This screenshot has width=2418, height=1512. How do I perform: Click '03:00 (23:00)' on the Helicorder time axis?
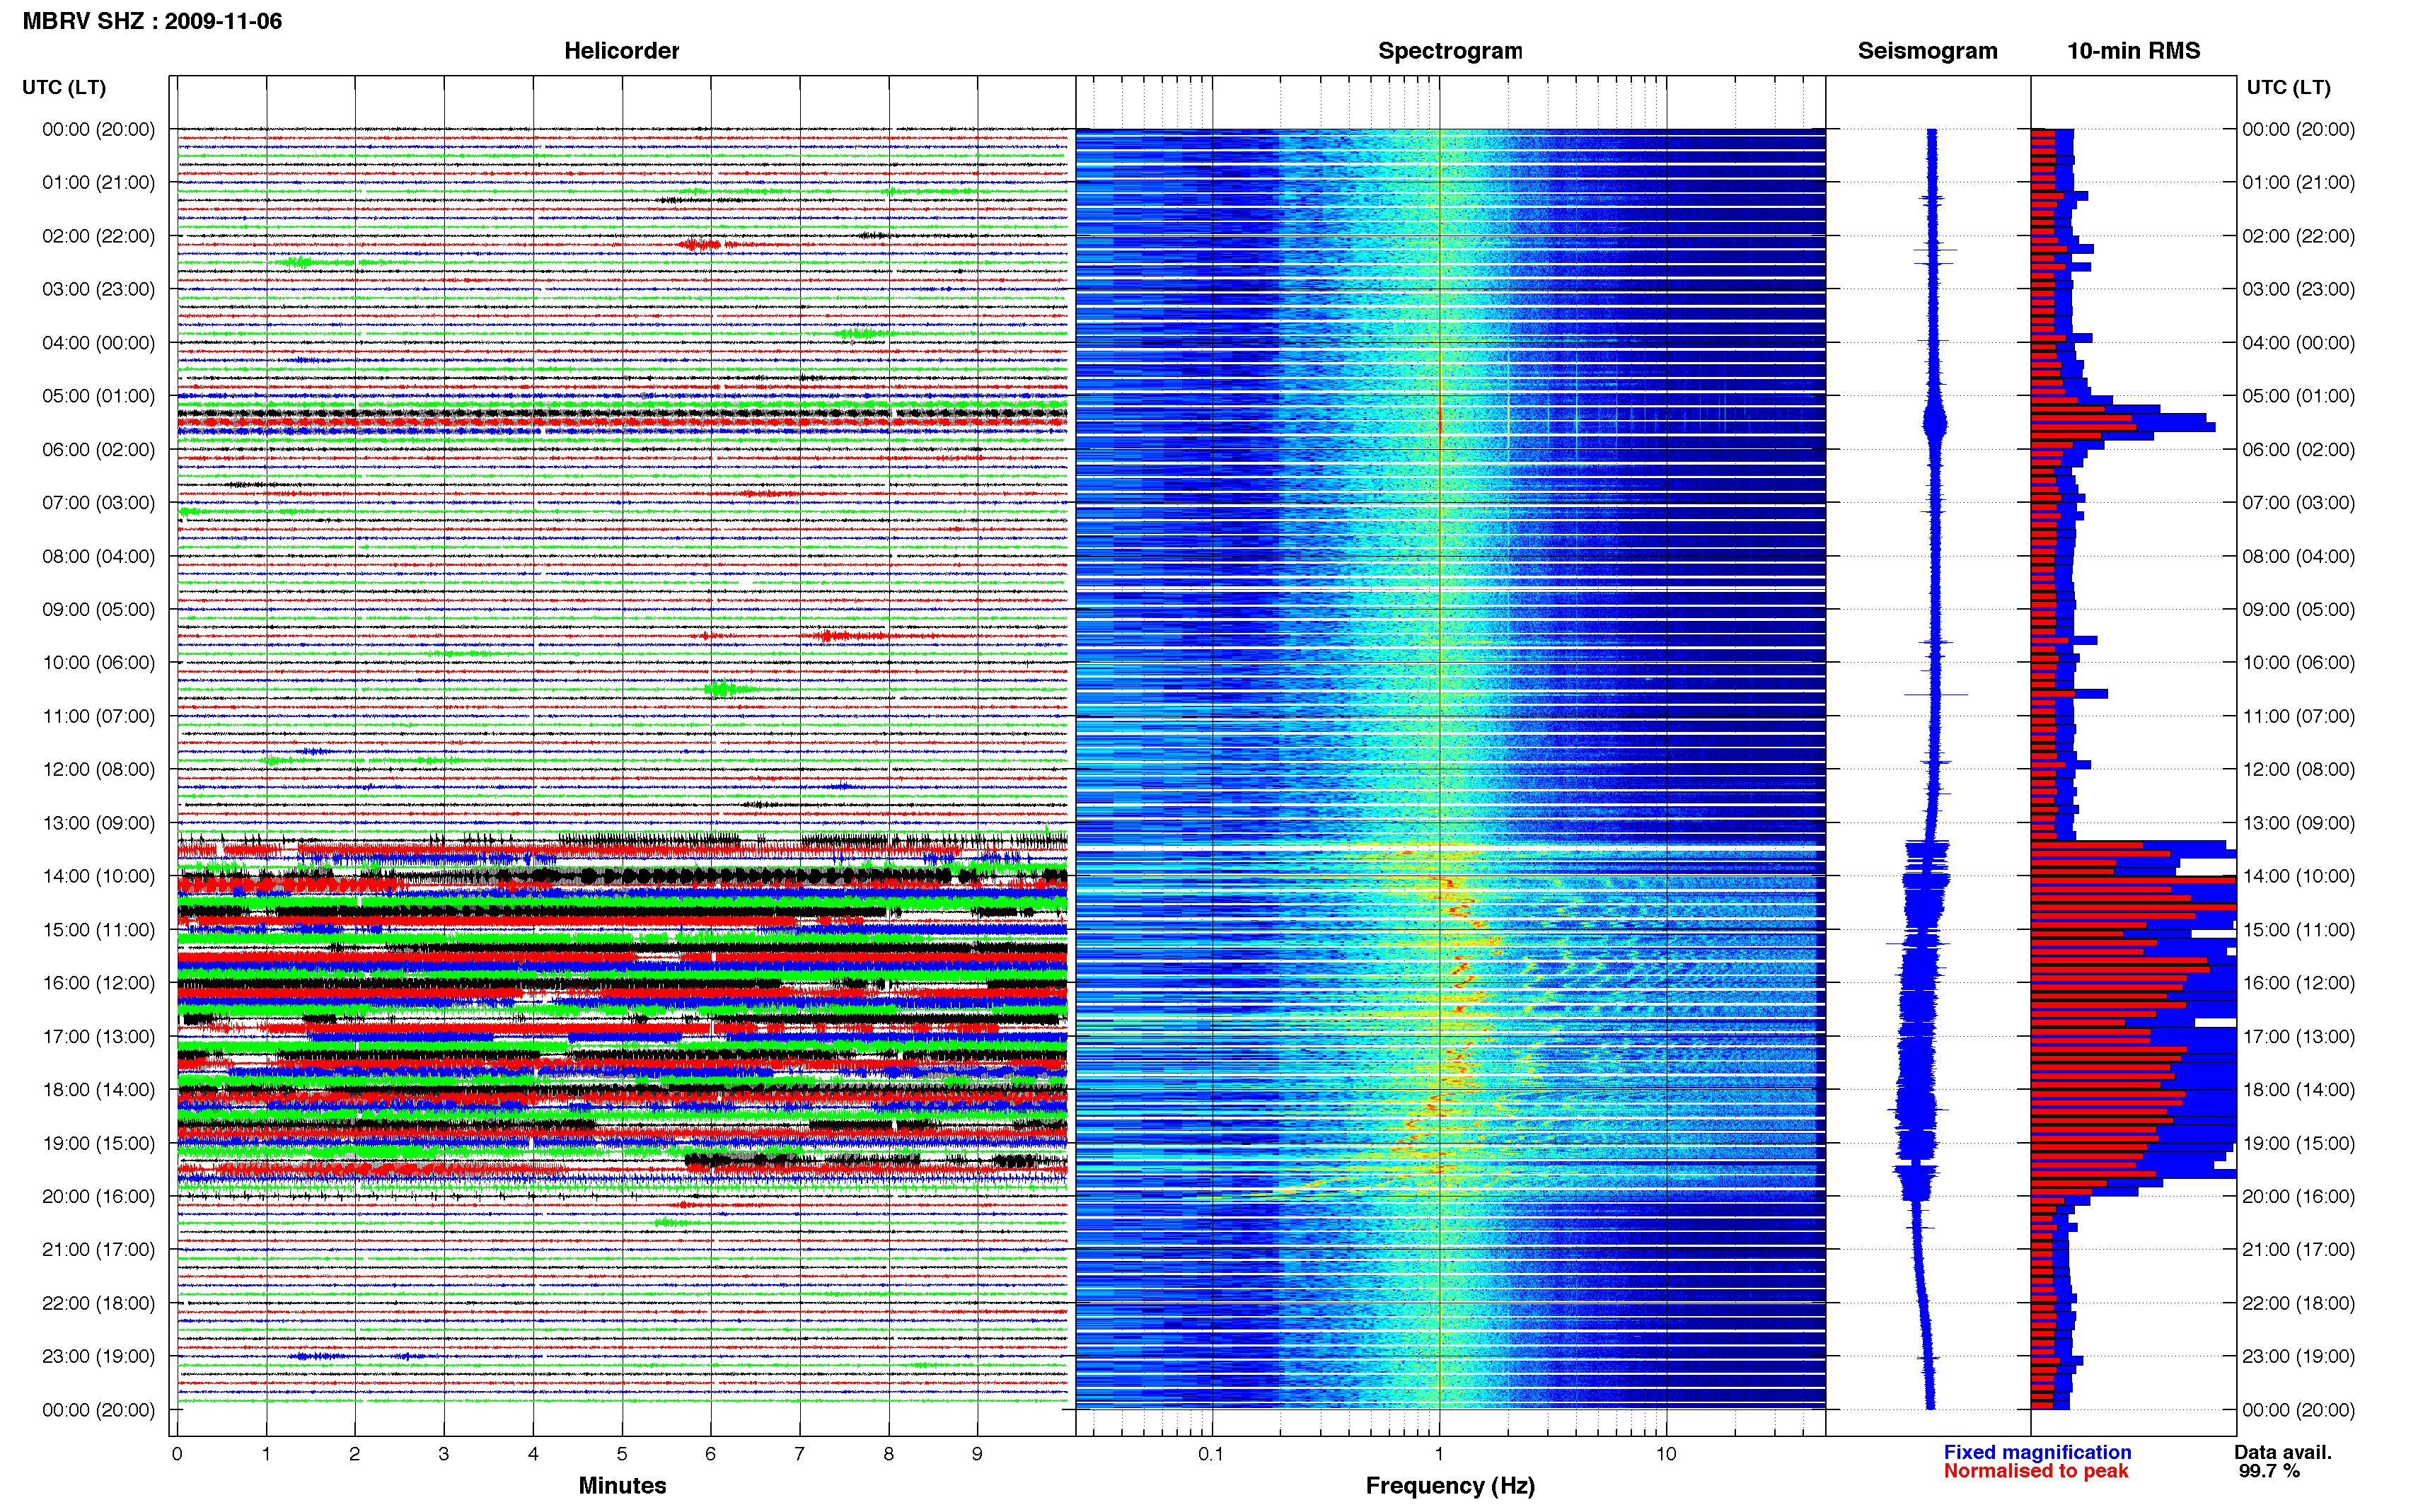click(x=98, y=289)
